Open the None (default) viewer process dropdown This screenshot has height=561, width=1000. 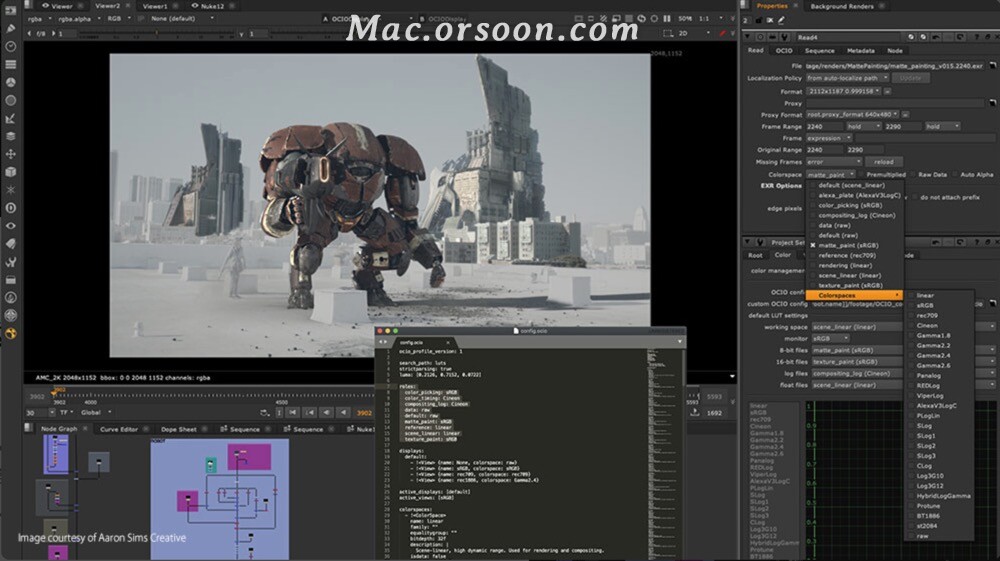pos(182,19)
